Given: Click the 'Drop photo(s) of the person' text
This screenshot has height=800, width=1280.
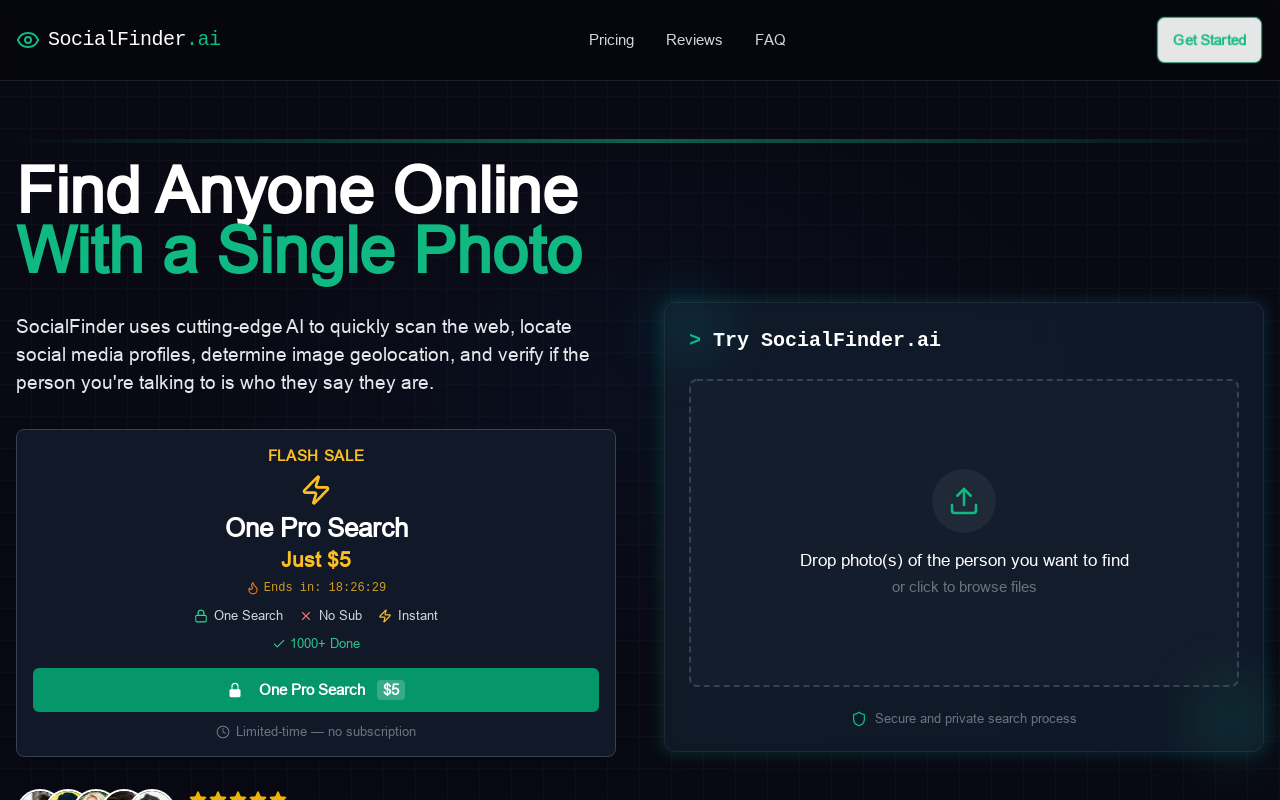Looking at the screenshot, I should pyautogui.click(x=964, y=560).
